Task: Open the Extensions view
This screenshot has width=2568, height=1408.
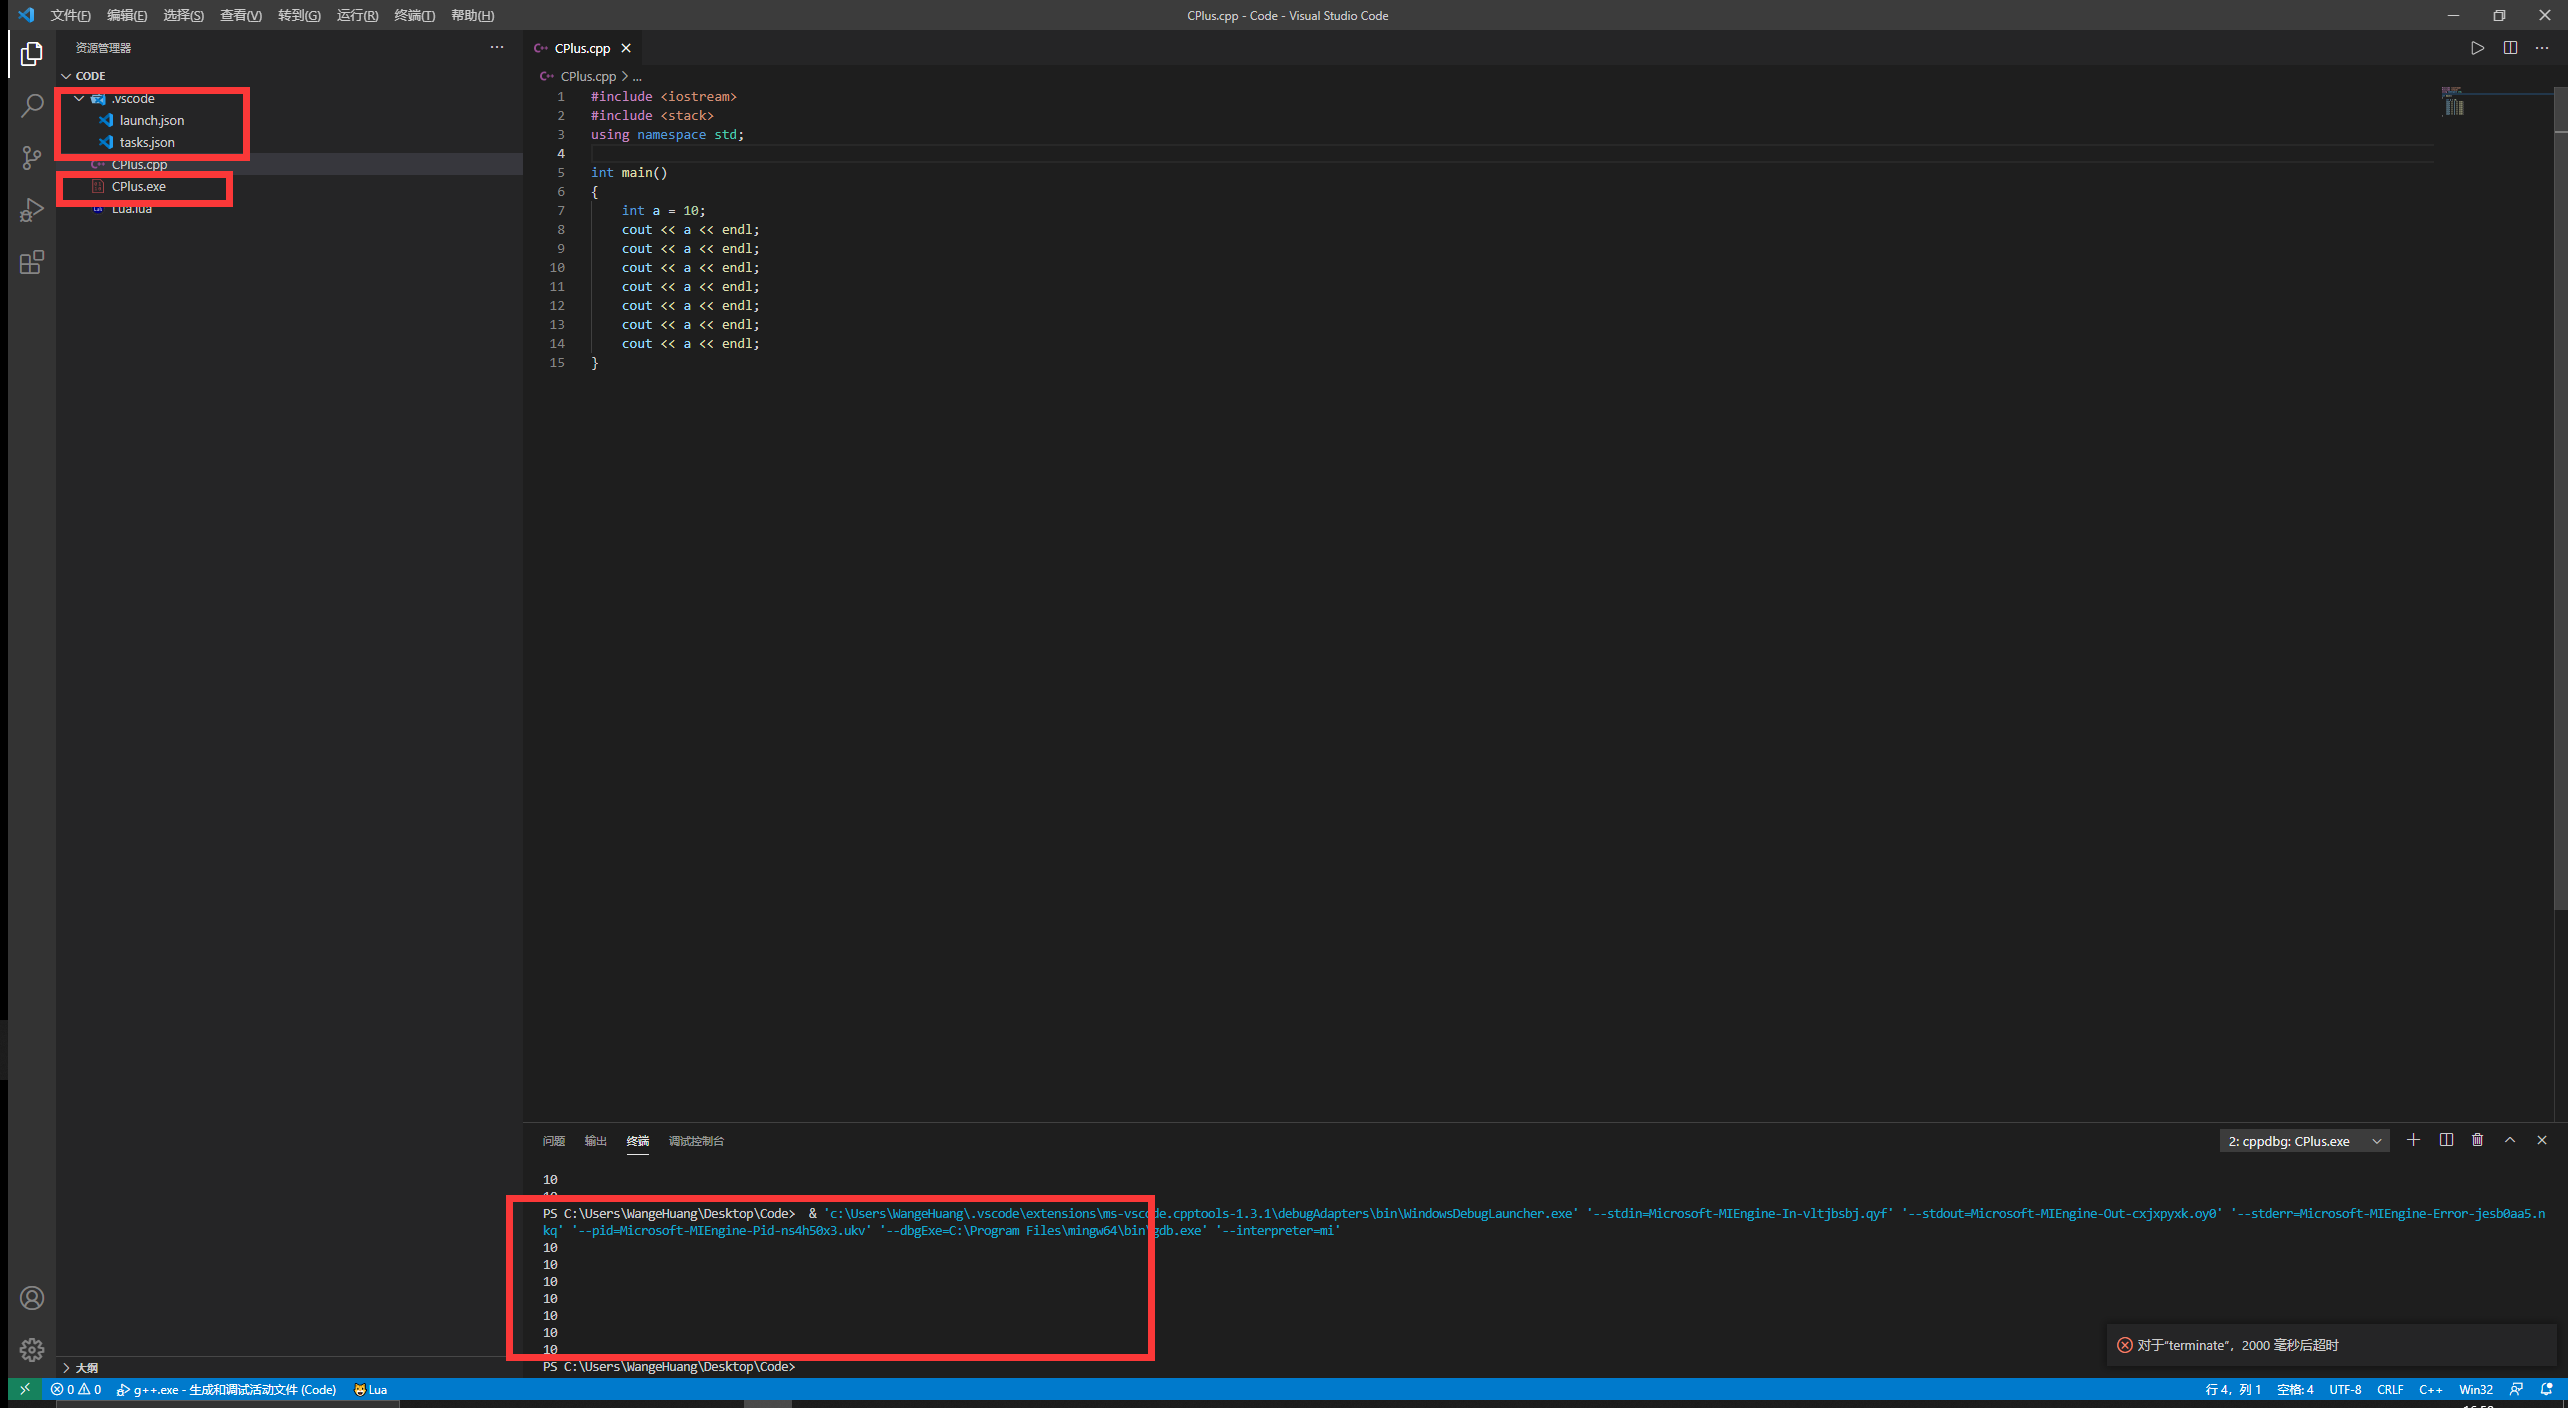Action: click(x=32, y=262)
